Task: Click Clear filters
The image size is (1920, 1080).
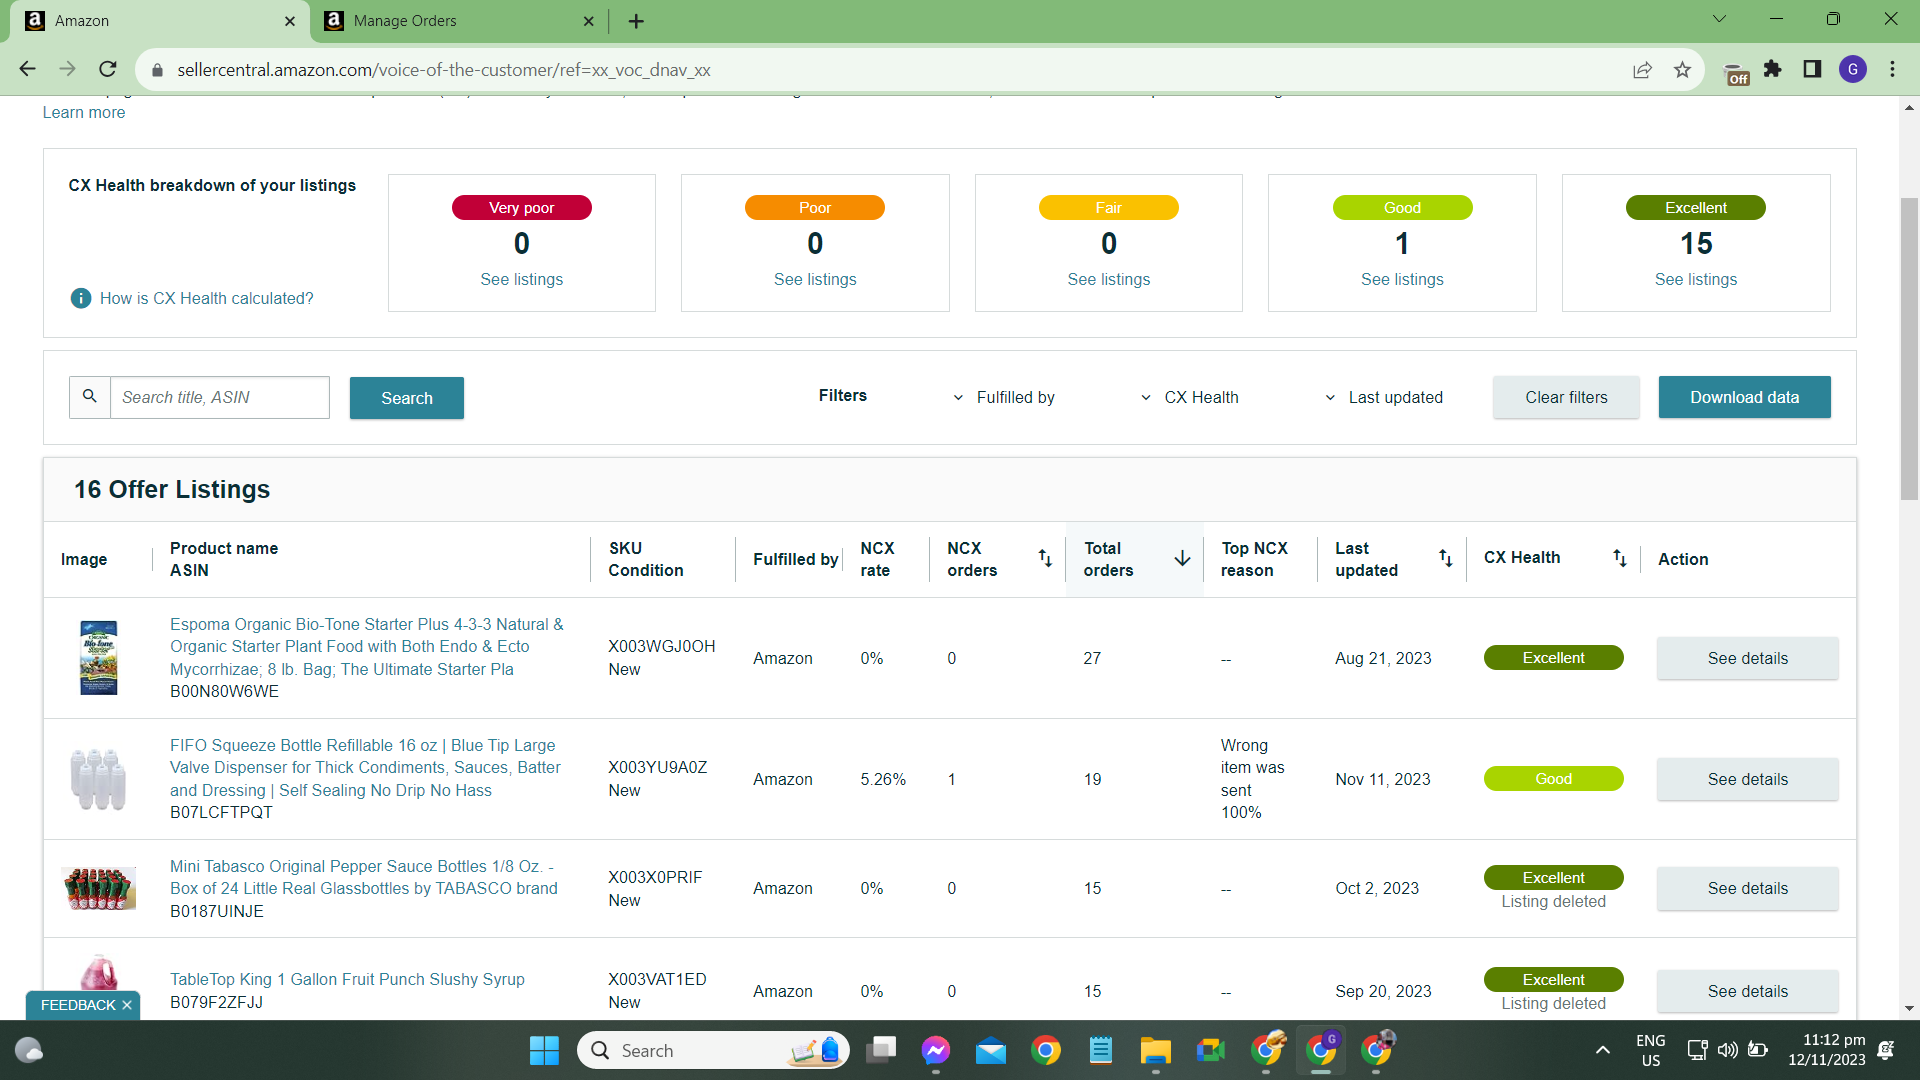Action: [x=1566, y=397]
